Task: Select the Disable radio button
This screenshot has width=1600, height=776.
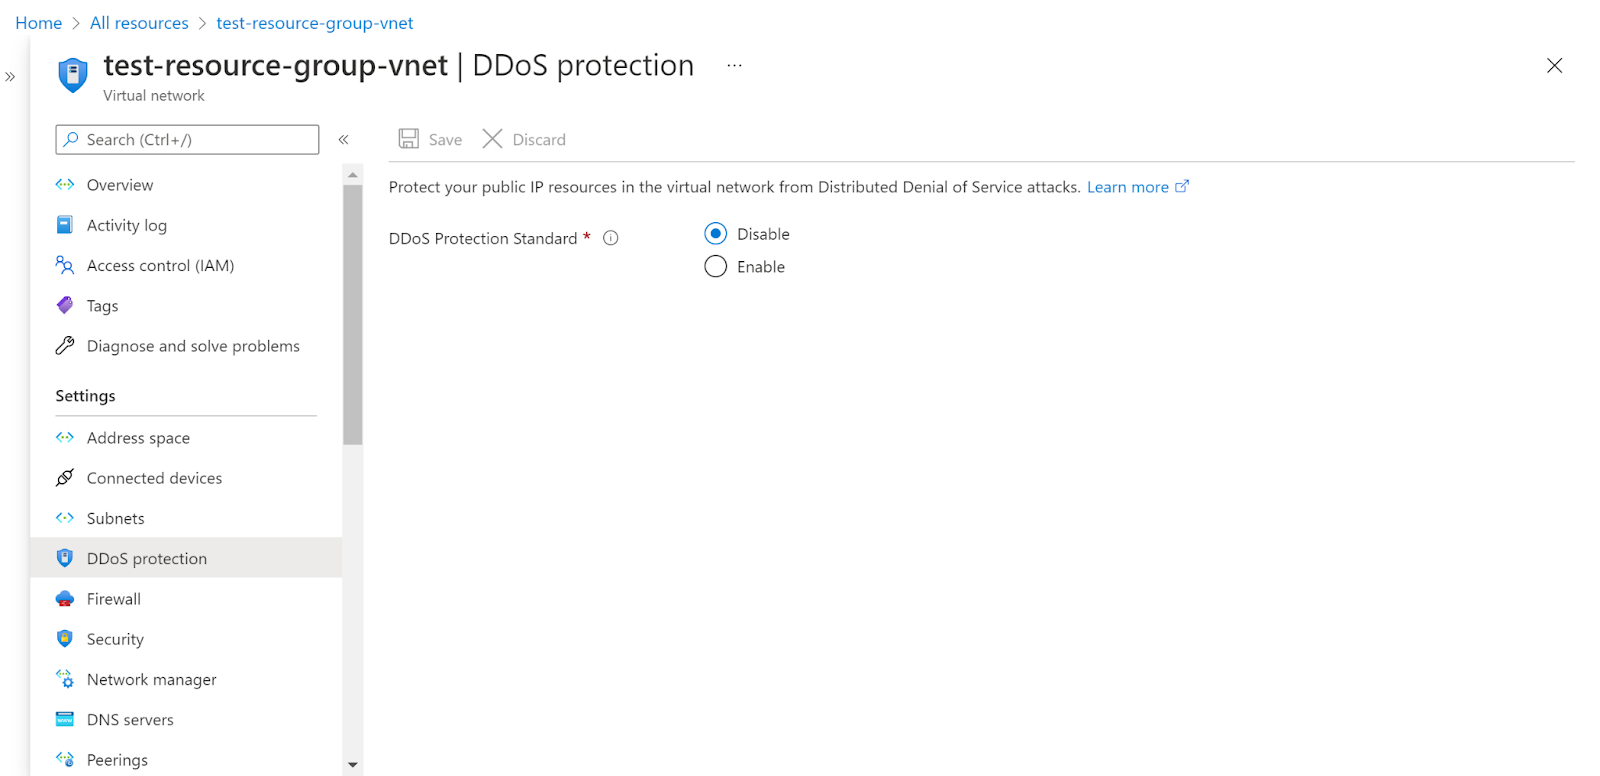Action: [x=716, y=234]
